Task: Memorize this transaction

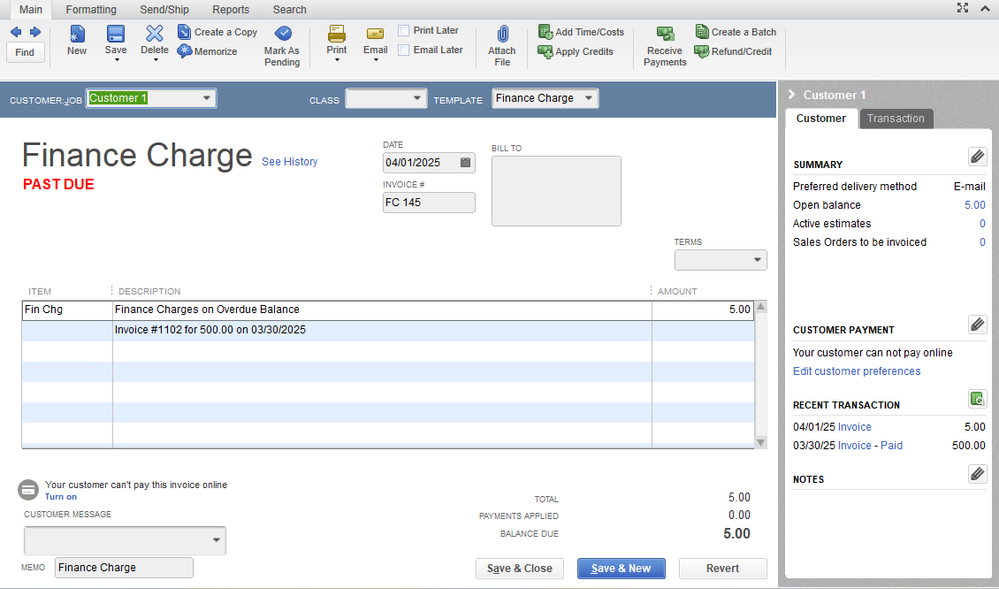Action: click(207, 52)
